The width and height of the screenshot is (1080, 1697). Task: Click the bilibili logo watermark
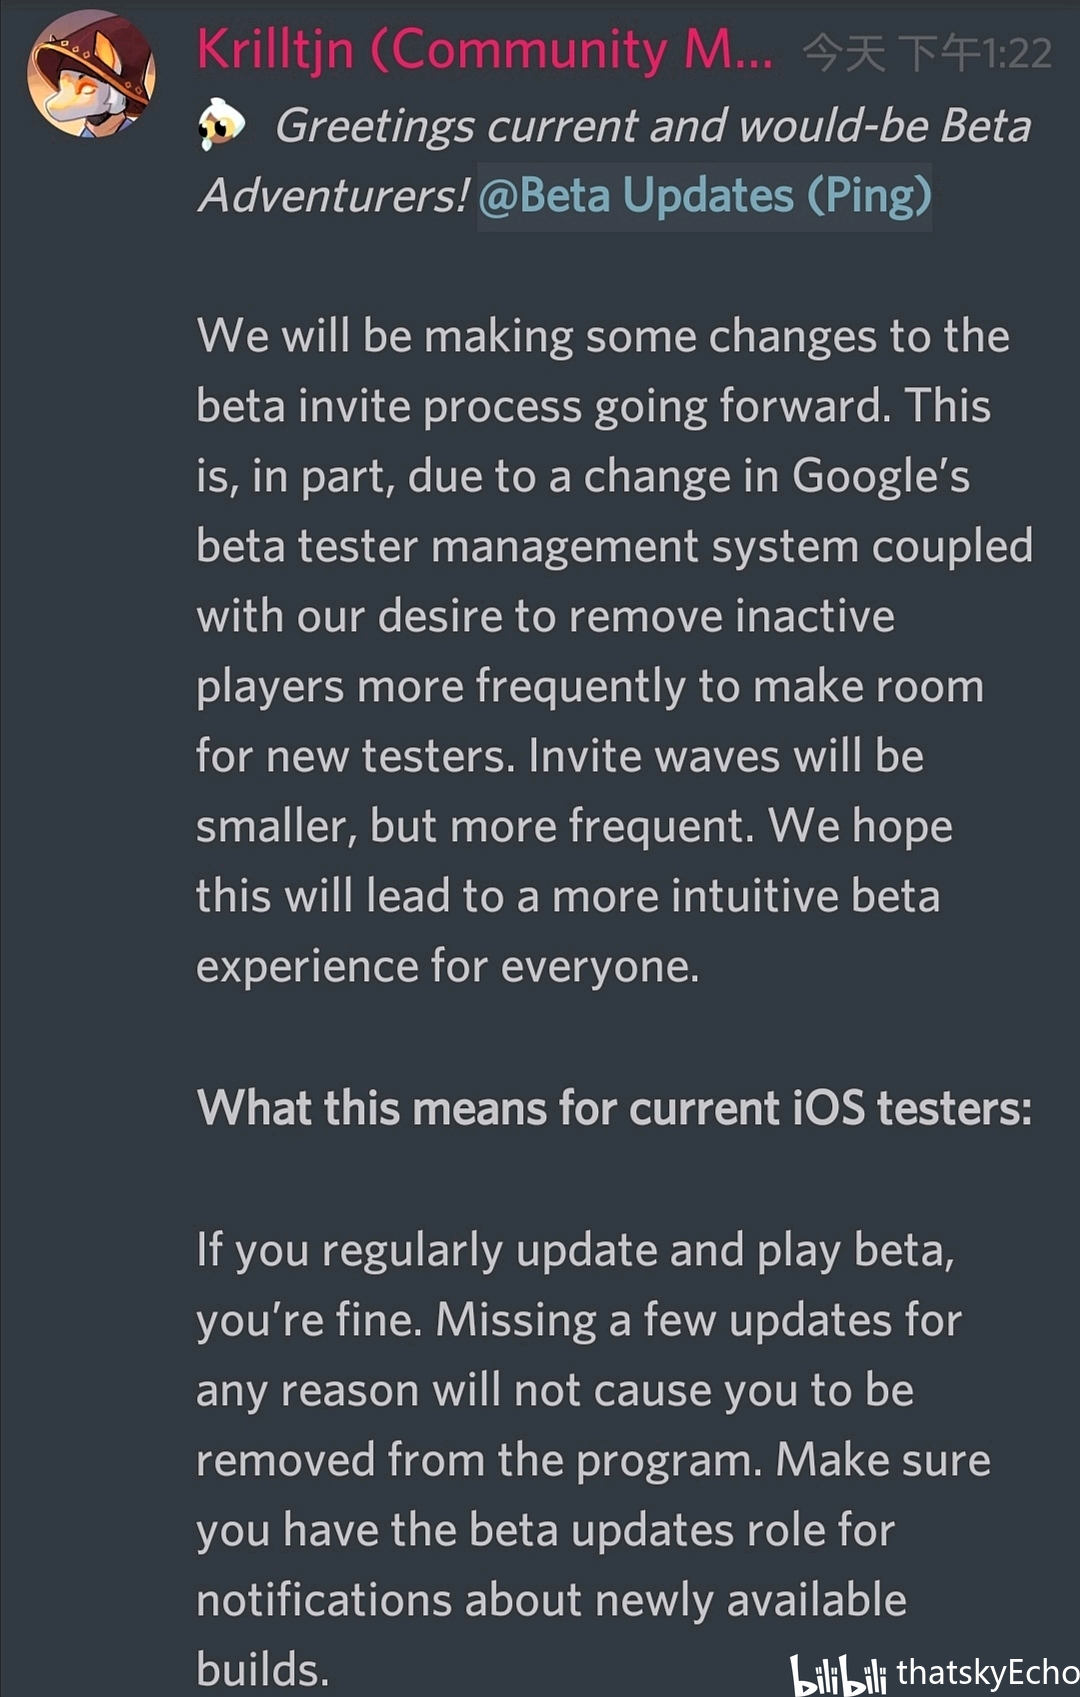[838, 1674]
